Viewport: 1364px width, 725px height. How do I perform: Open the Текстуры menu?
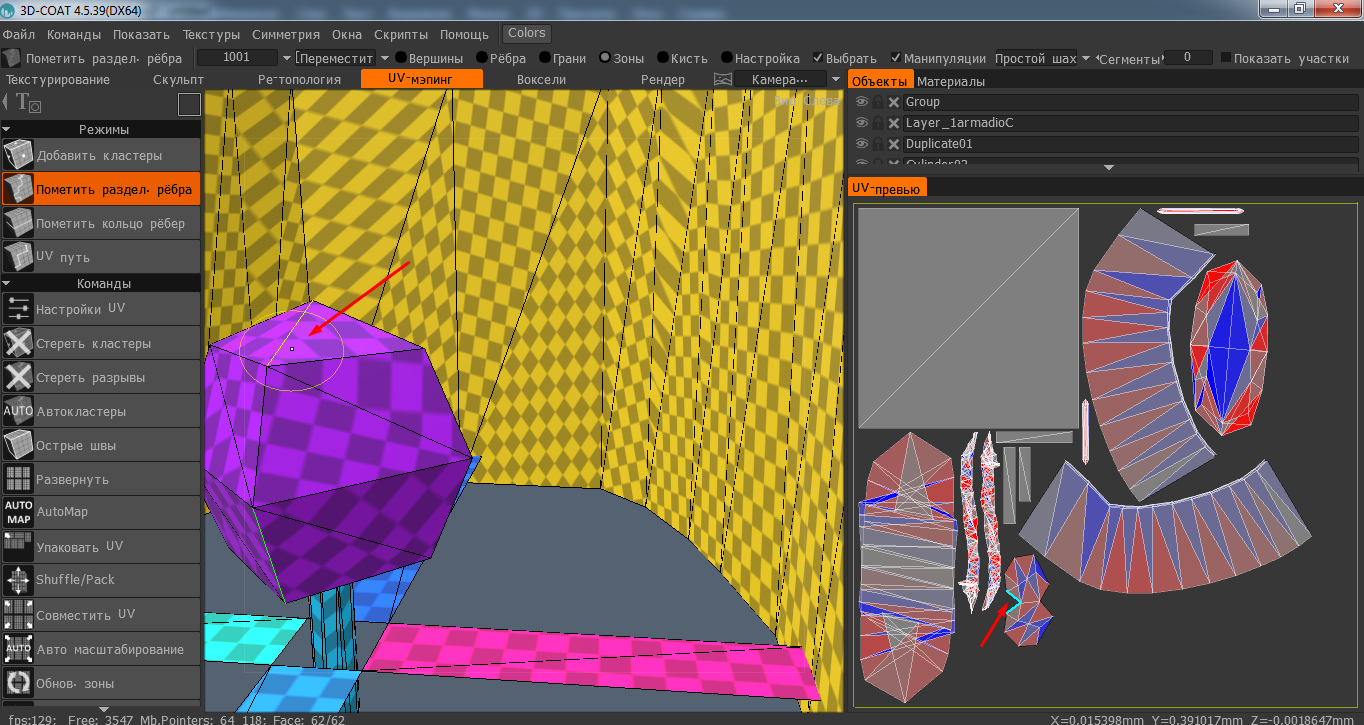(211, 34)
